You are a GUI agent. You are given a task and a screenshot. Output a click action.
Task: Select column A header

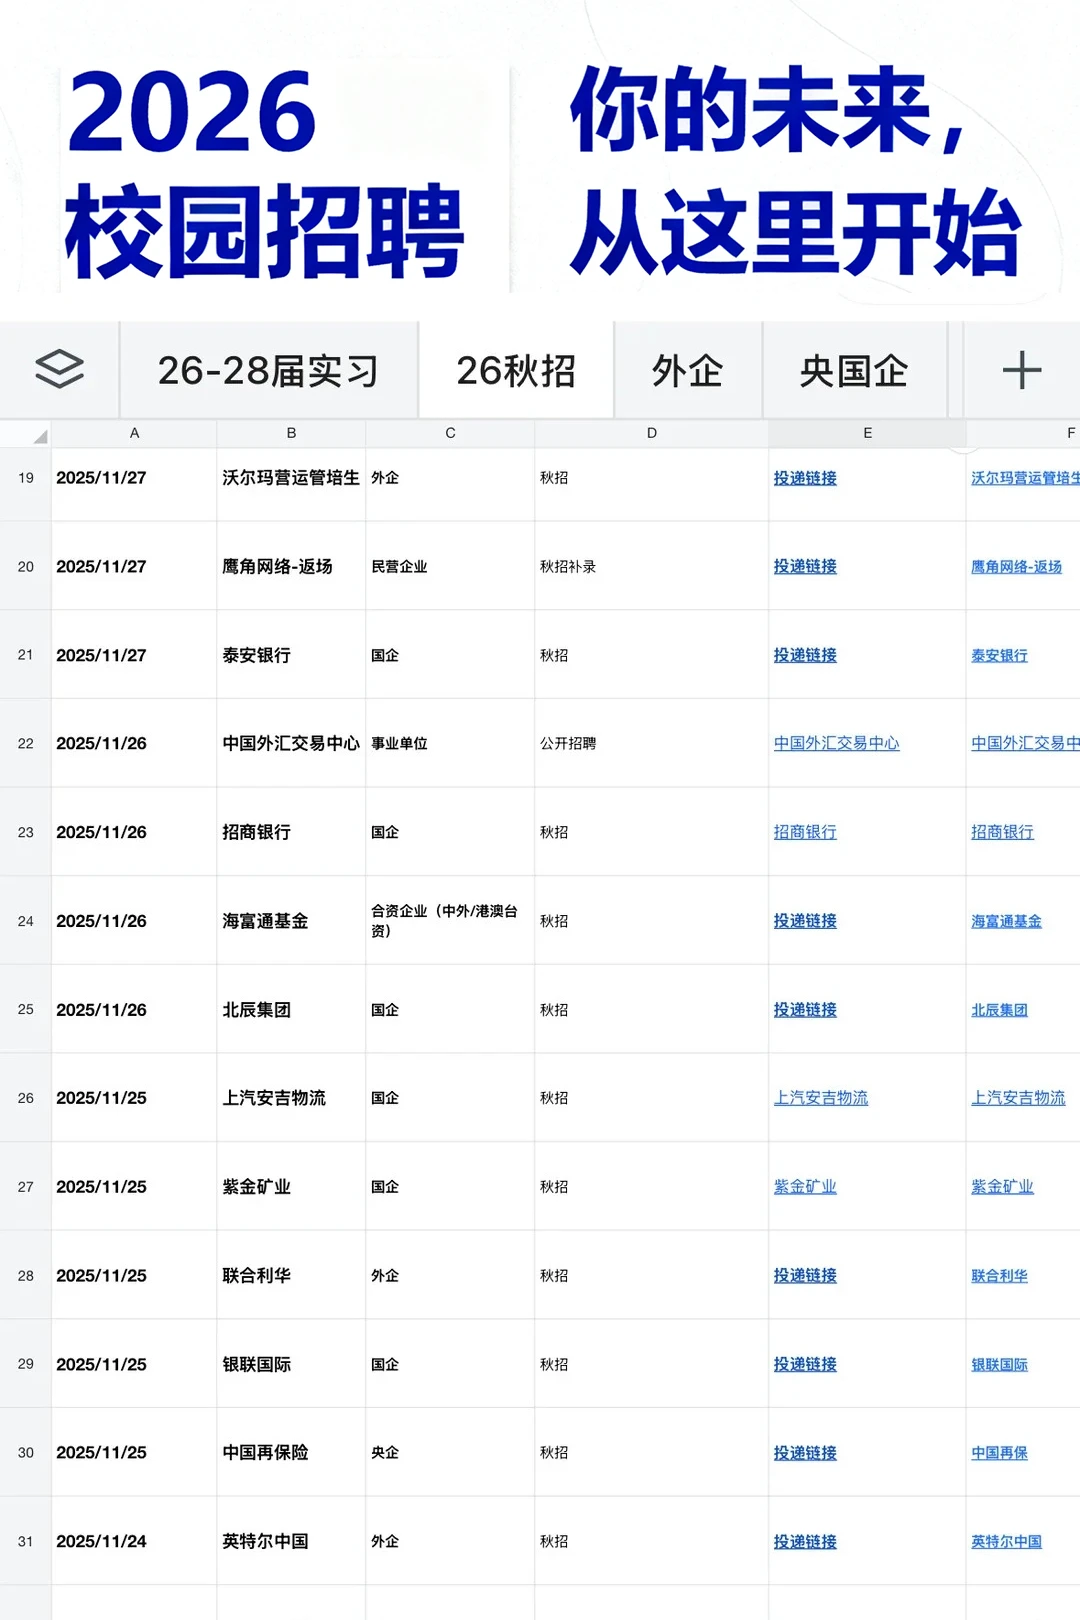tap(134, 433)
